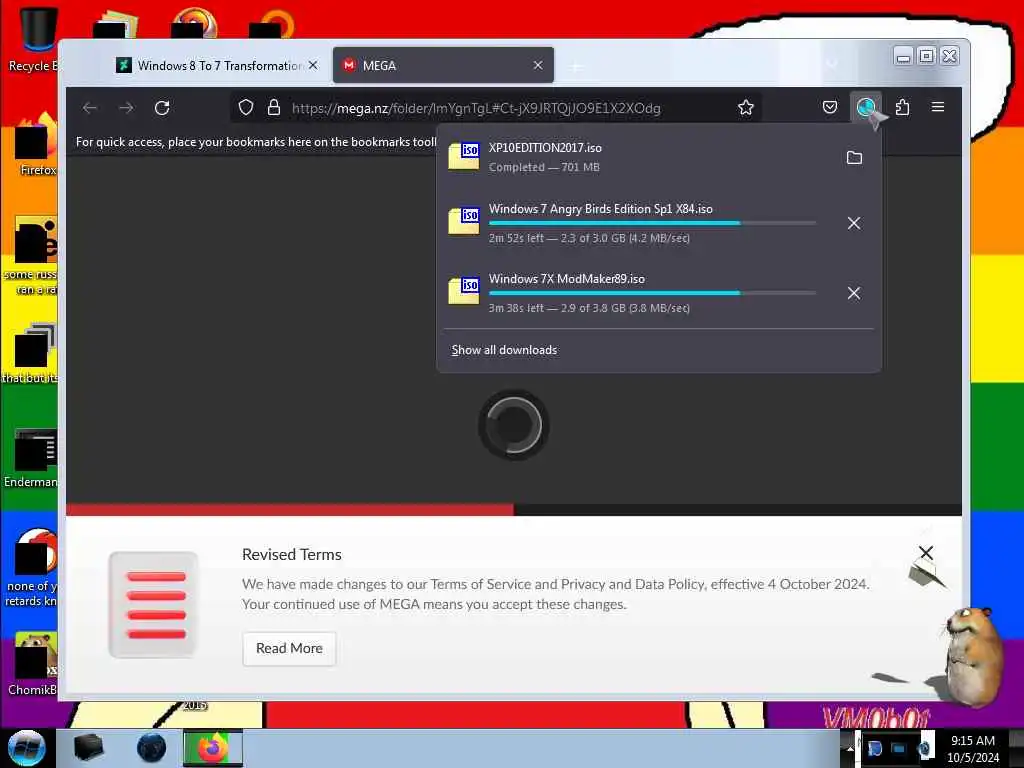
Task: Click the XP10EDITION2017.iso file icon
Action: point(464,156)
